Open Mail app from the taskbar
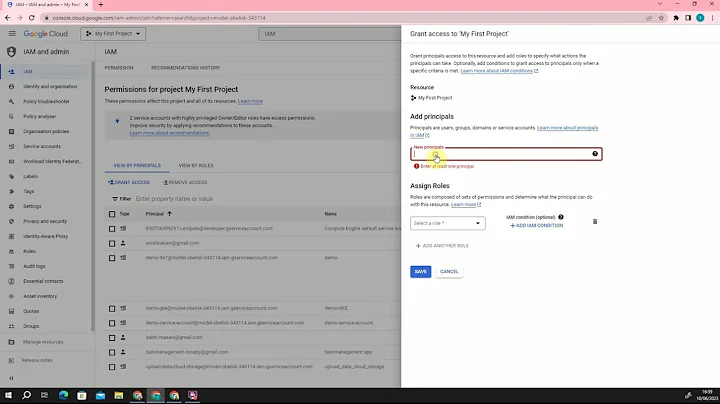The width and height of the screenshot is (720, 404). pyautogui.click(x=100, y=395)
